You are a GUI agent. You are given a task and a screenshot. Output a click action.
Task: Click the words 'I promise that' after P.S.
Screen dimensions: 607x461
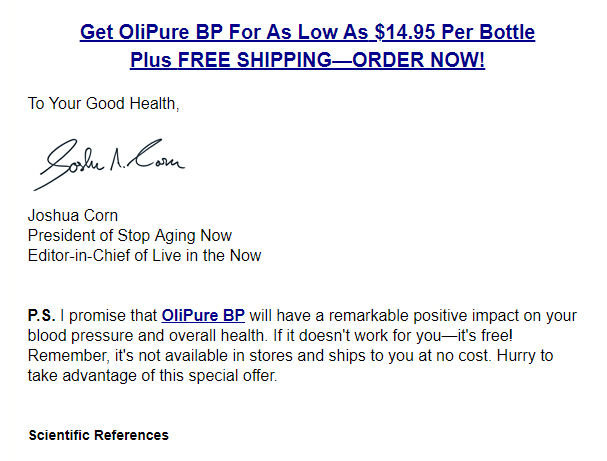(x=108, y=315)
